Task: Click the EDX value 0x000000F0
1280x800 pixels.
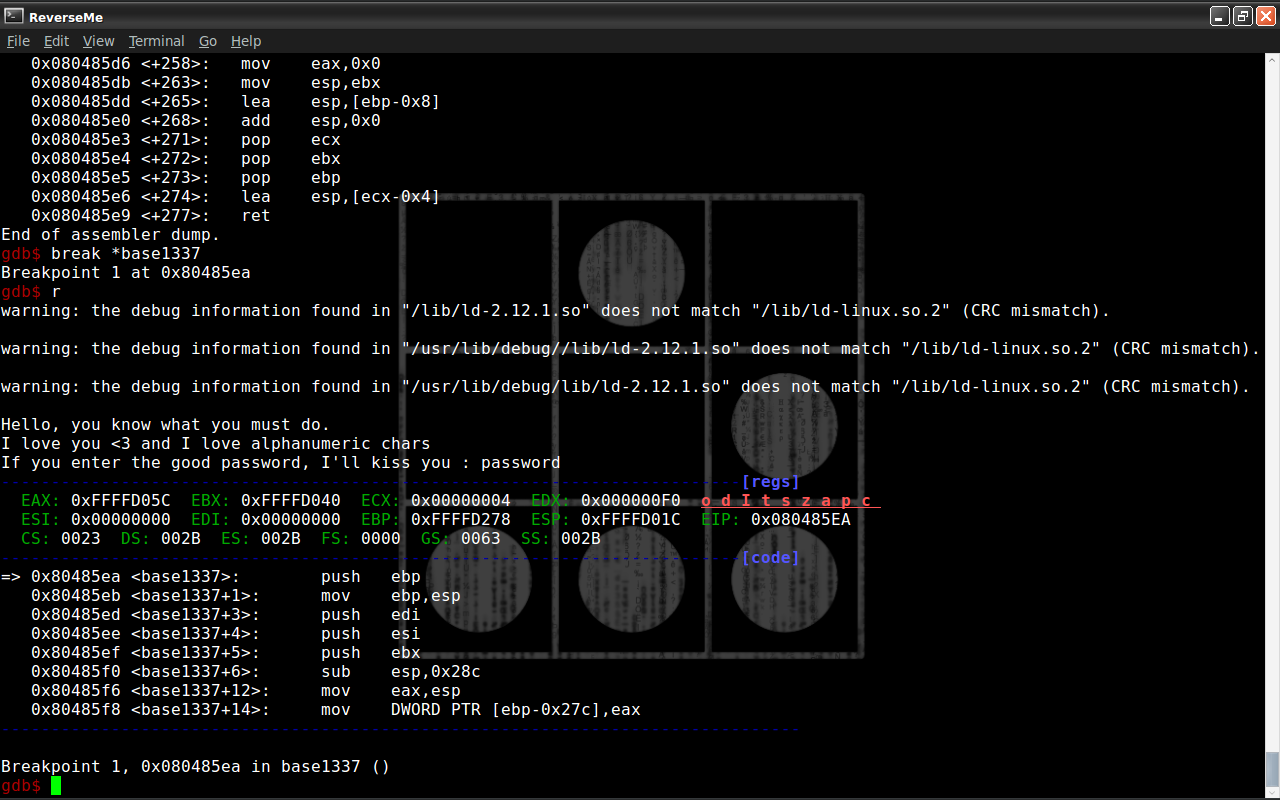Action: (x=631, y=501)
